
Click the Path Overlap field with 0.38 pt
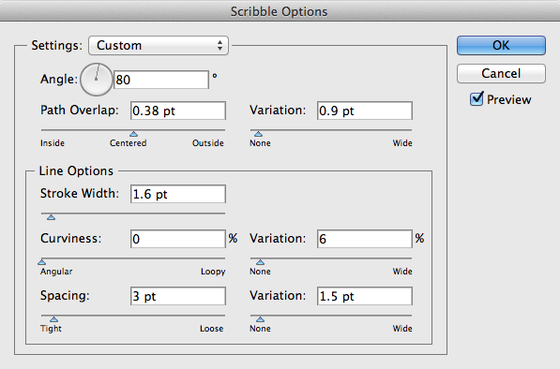178,111
